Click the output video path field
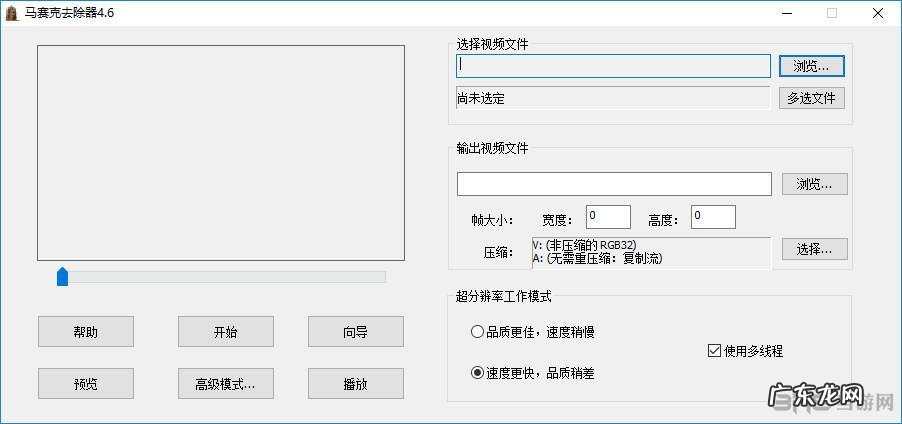Viewport: 902px width, 424px height. 613,184
